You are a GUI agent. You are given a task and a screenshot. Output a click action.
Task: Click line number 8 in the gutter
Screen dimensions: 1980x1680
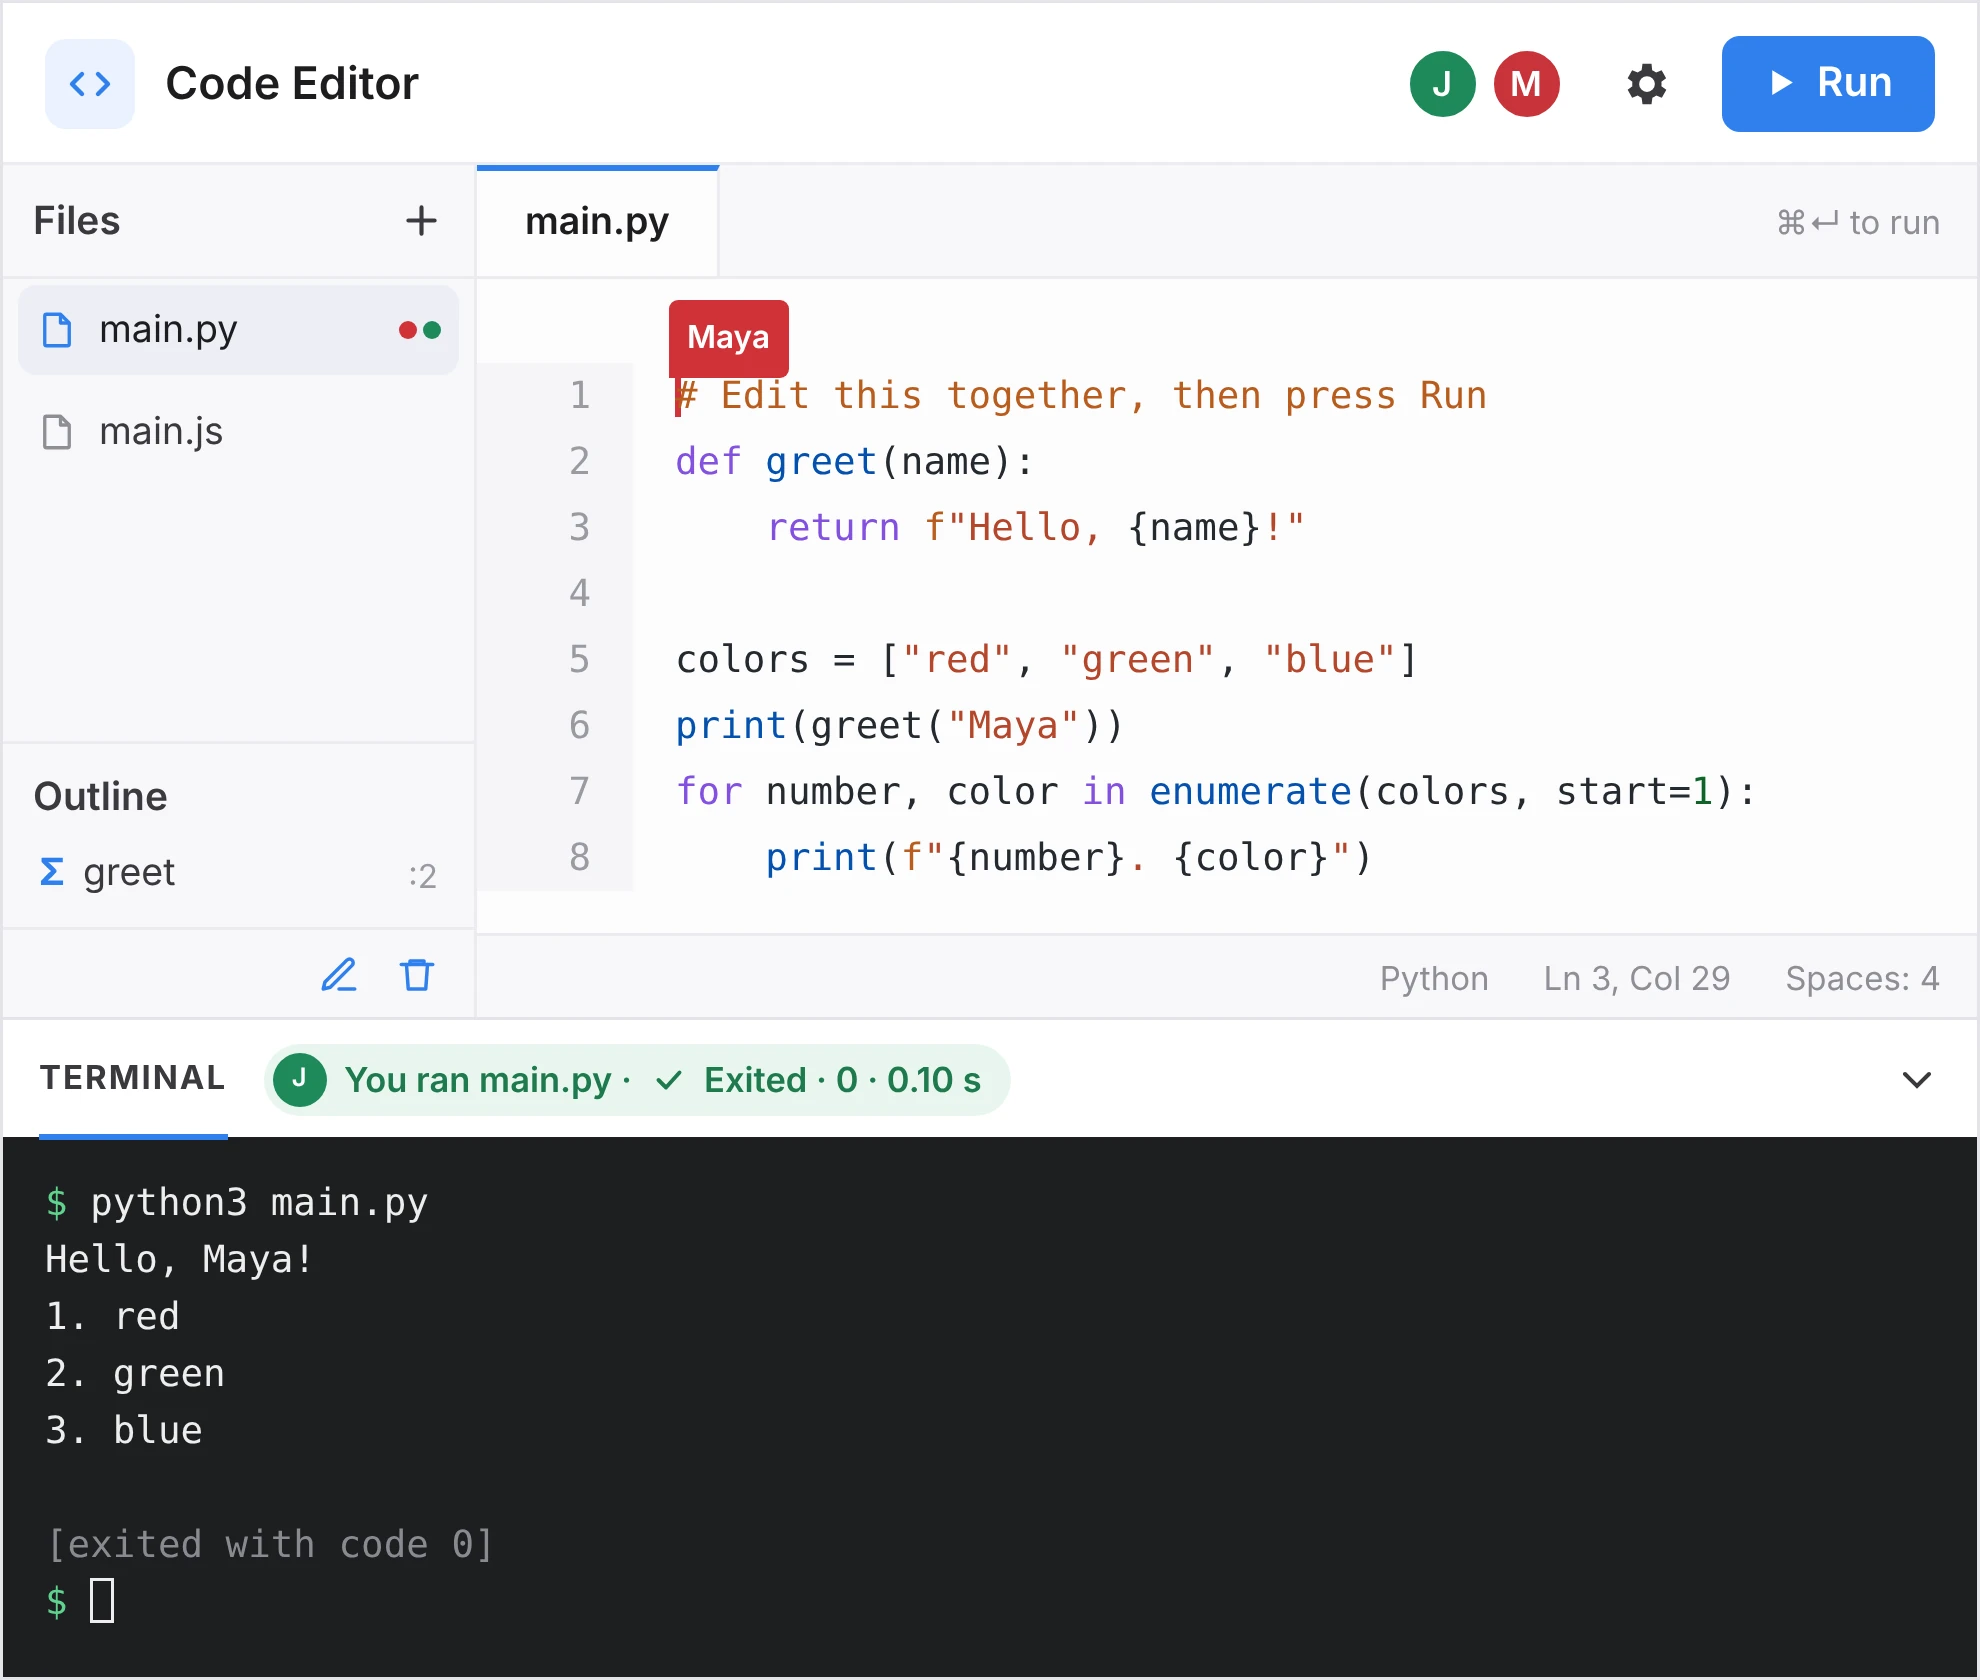click(x=580, y=857)
